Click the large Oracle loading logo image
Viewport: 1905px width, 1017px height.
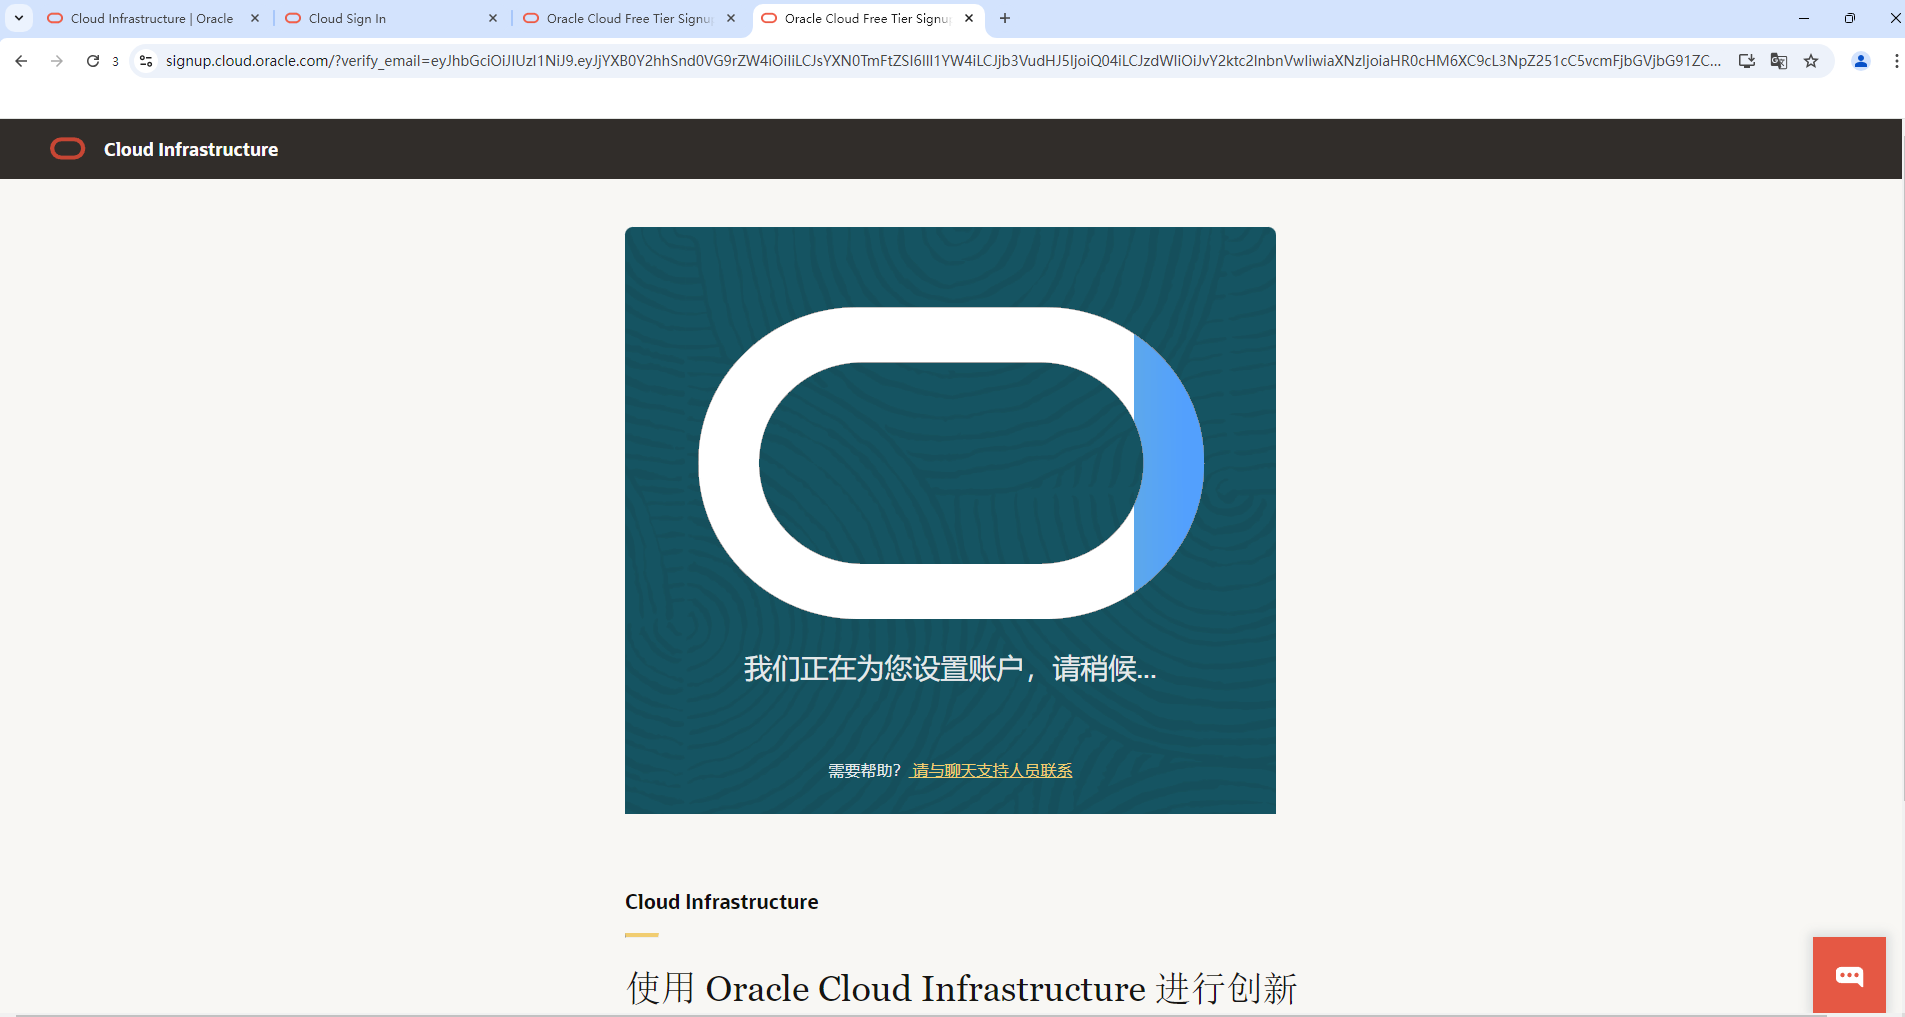(950, 463)
